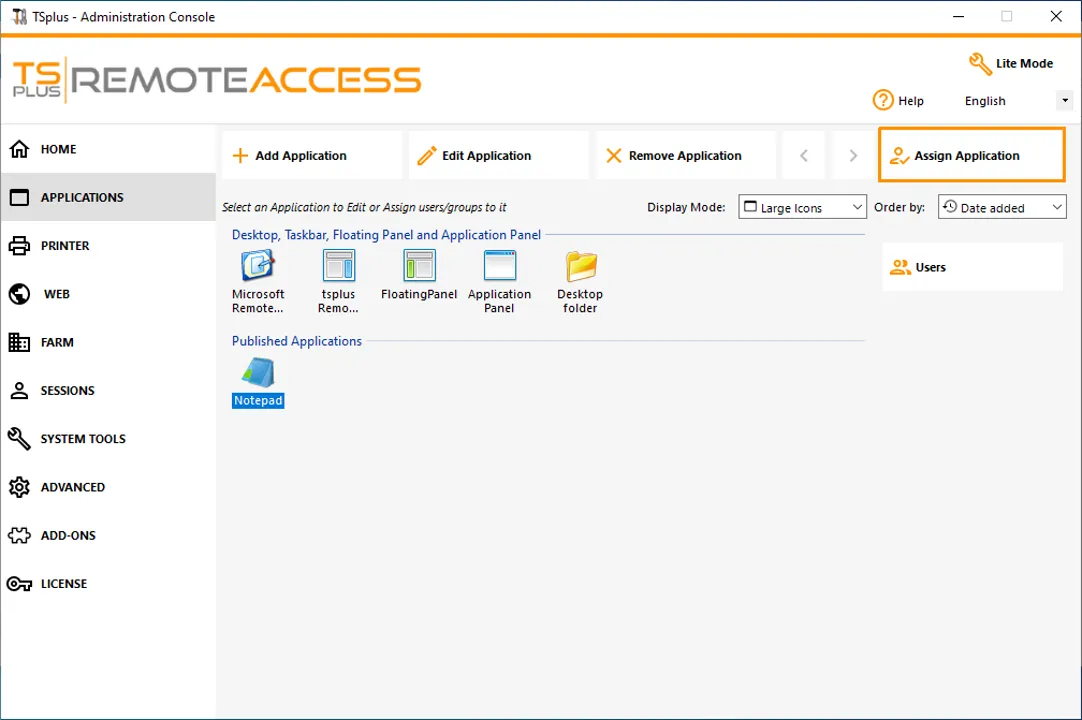
Task: Click the right arrow navigation button
Action: (x=853, y=156)
